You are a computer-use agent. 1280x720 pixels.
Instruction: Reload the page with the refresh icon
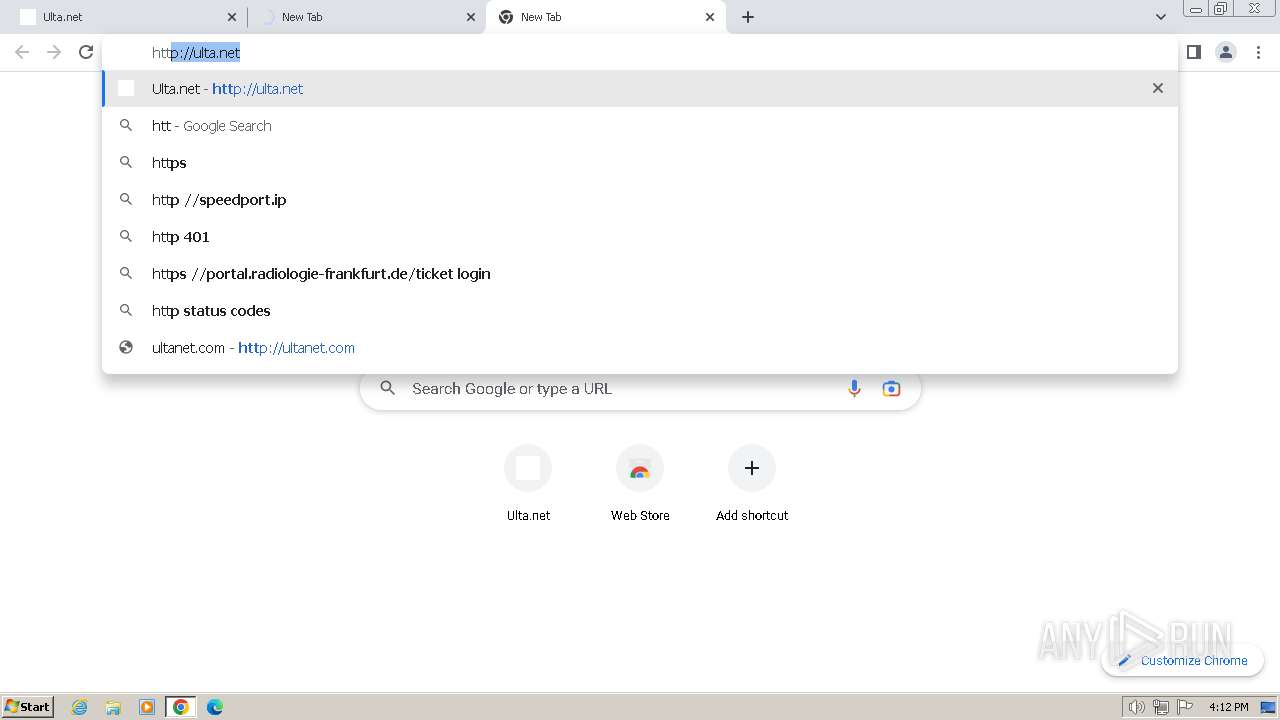(86, 52)
